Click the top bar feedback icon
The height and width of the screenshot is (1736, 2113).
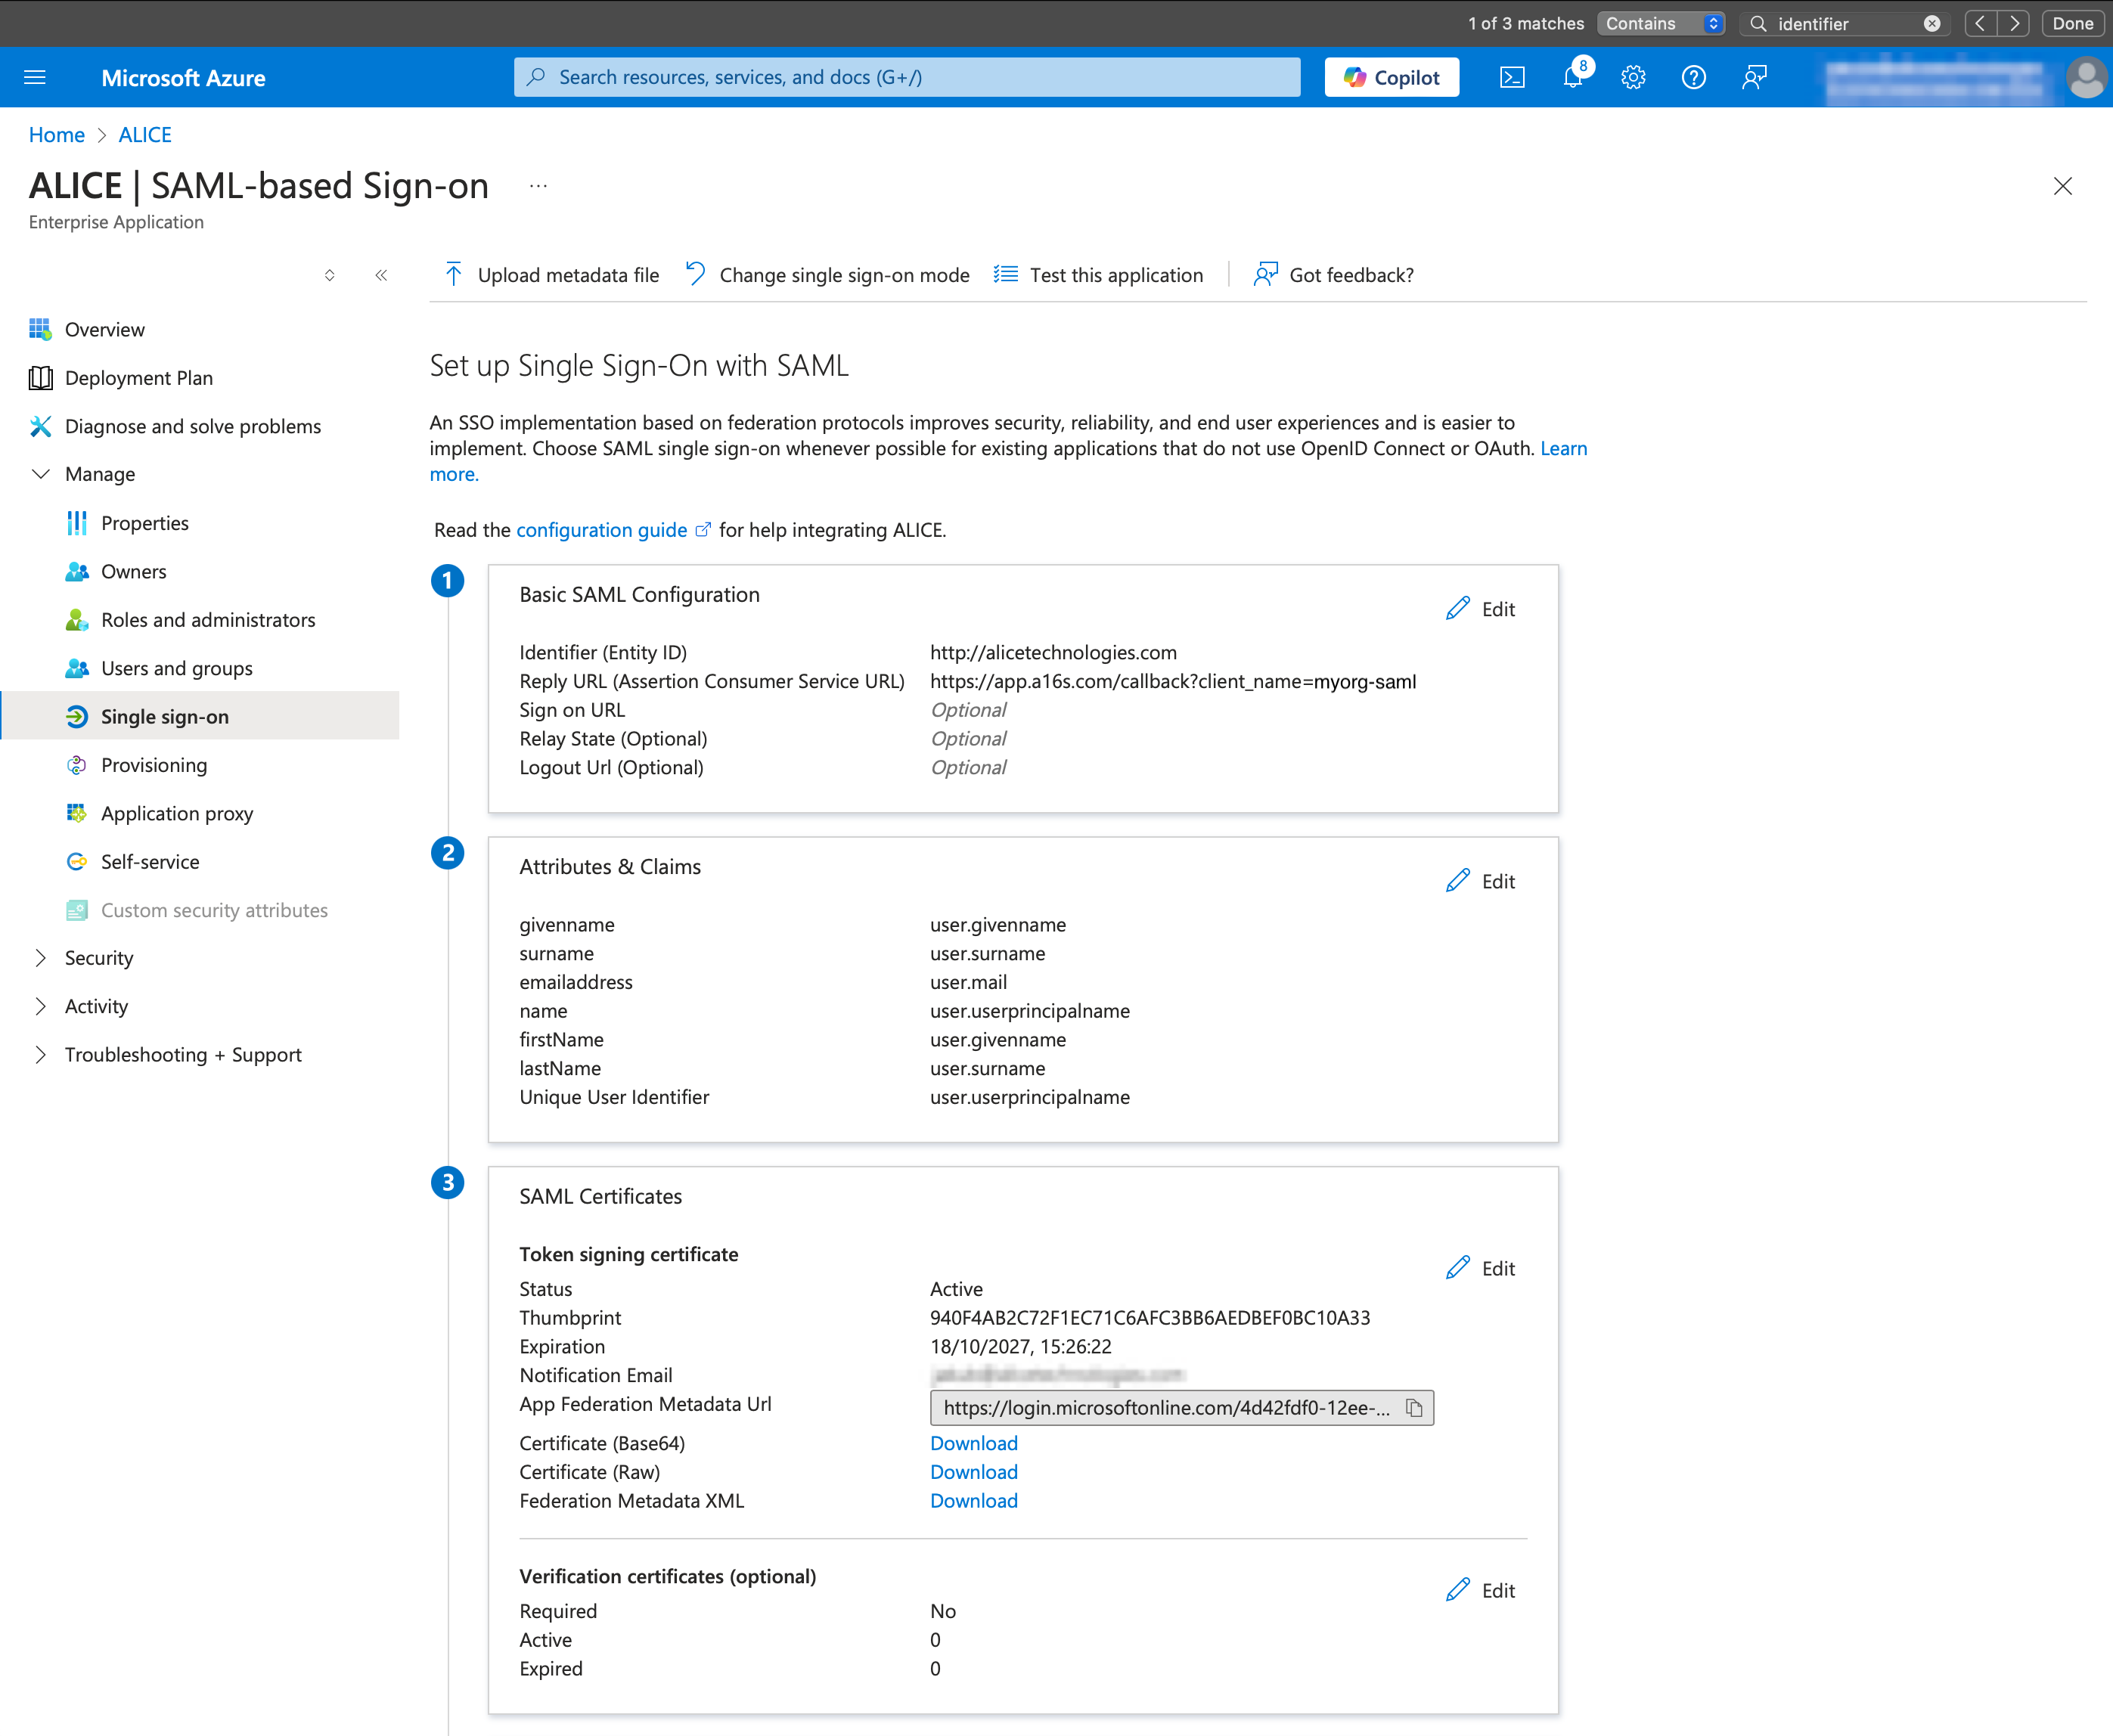coord(1754,77)
